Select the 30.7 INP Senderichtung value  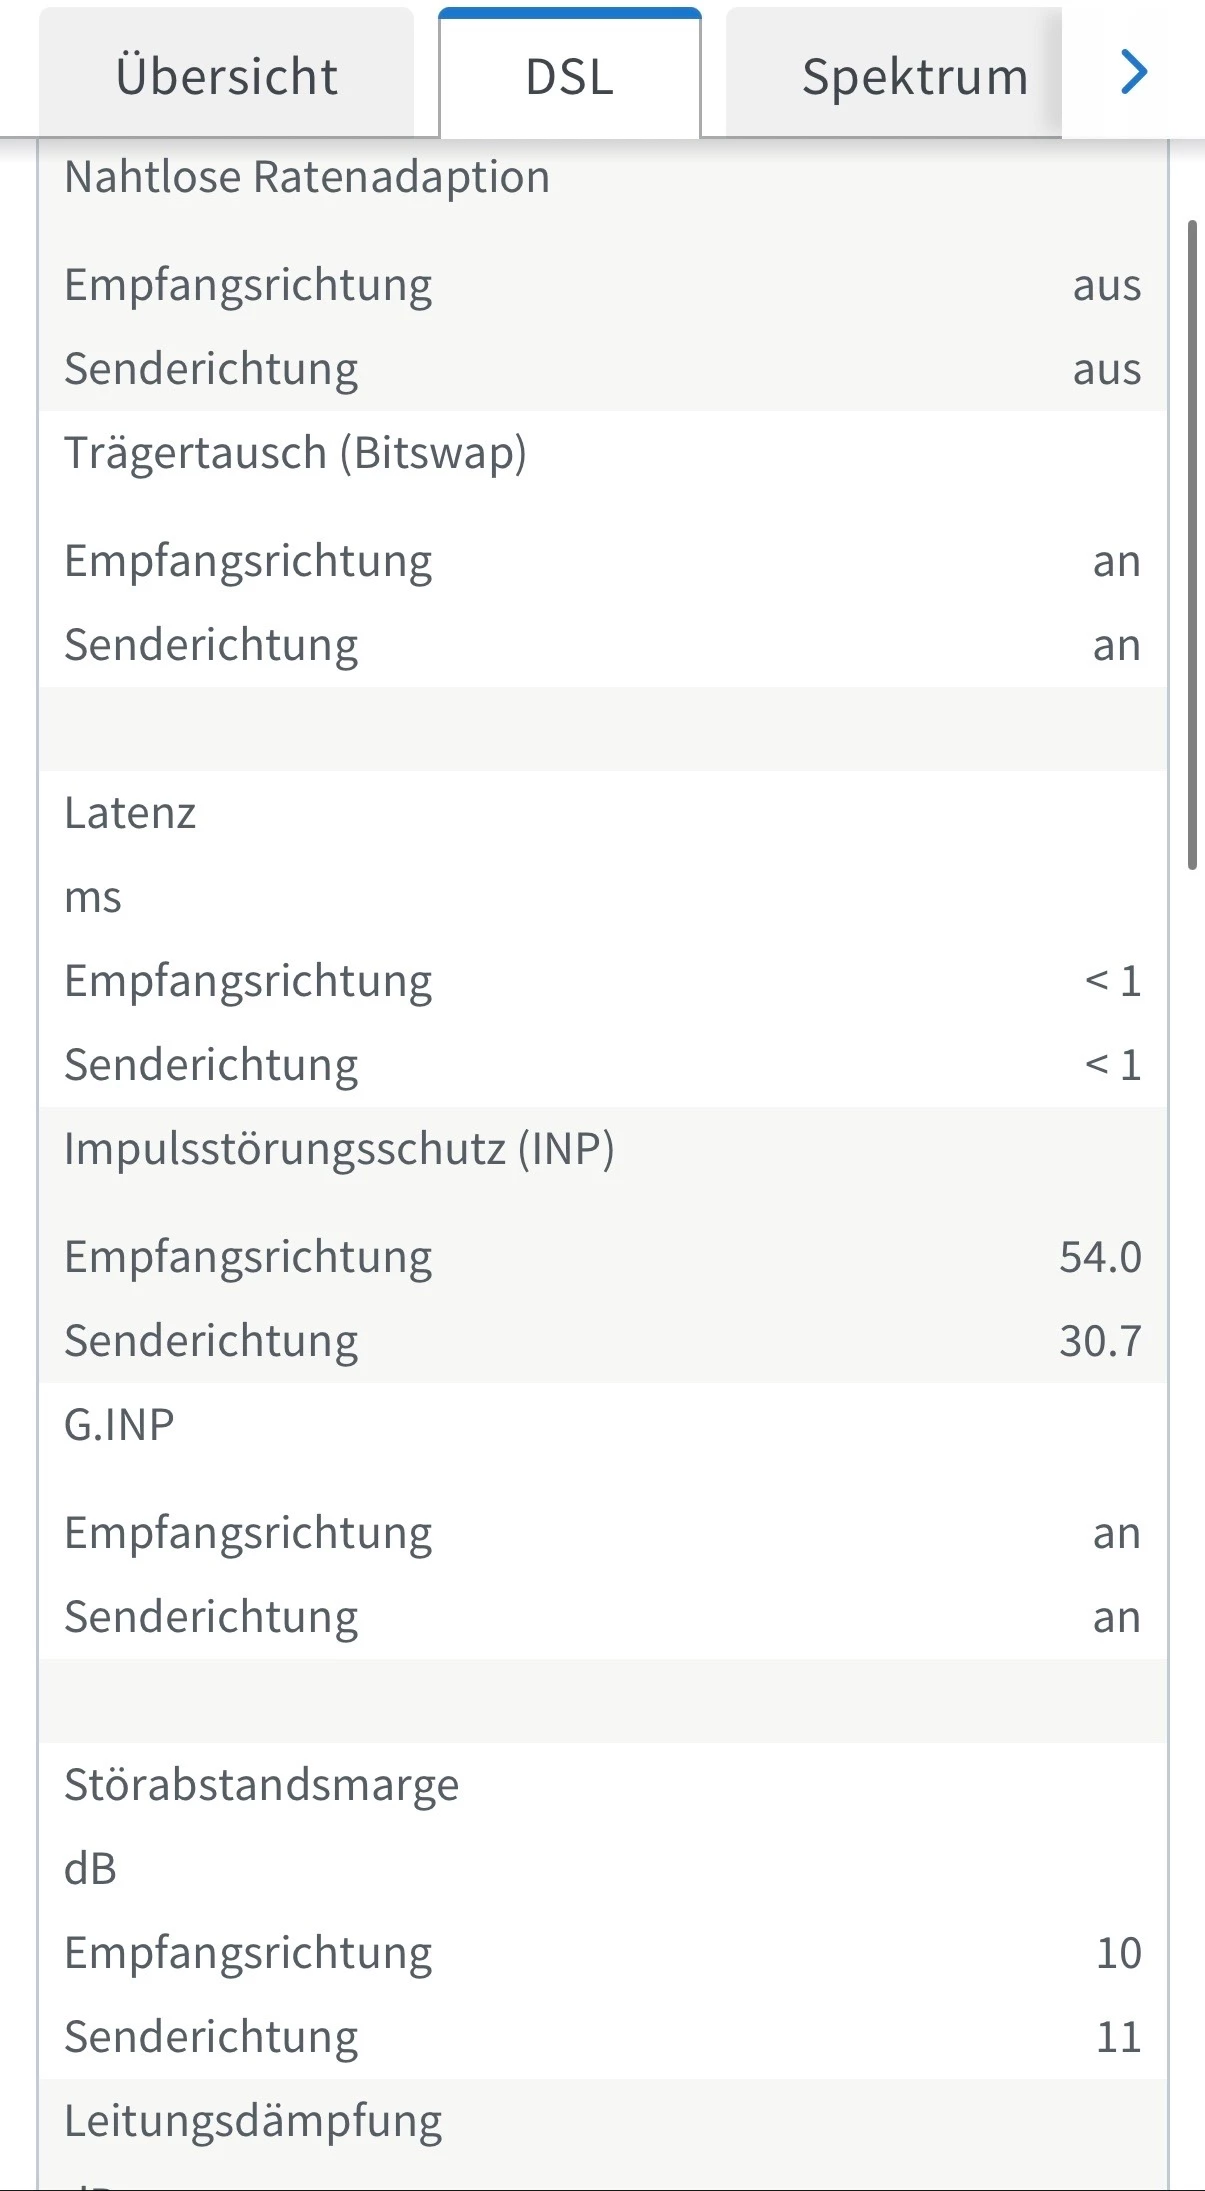coord(1100,1341)
